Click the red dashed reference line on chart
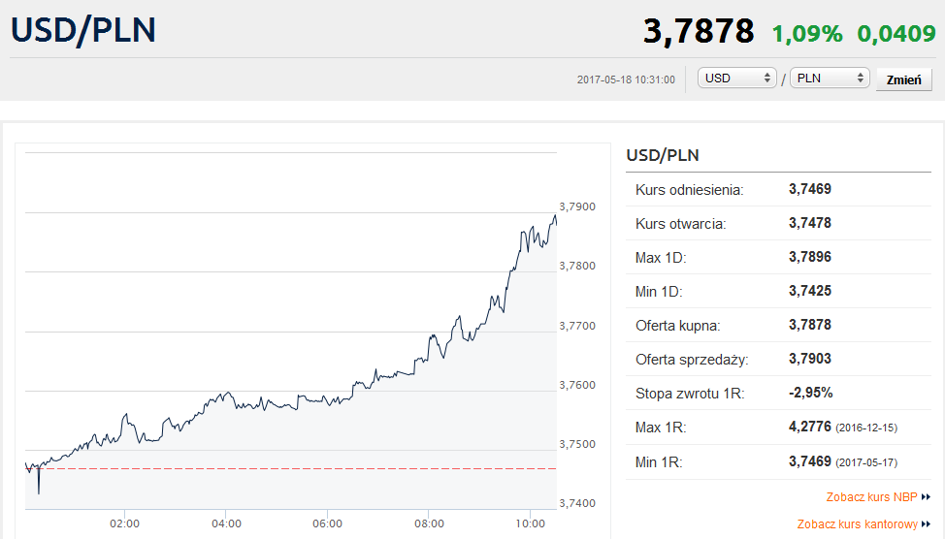 tap(300, 468)
